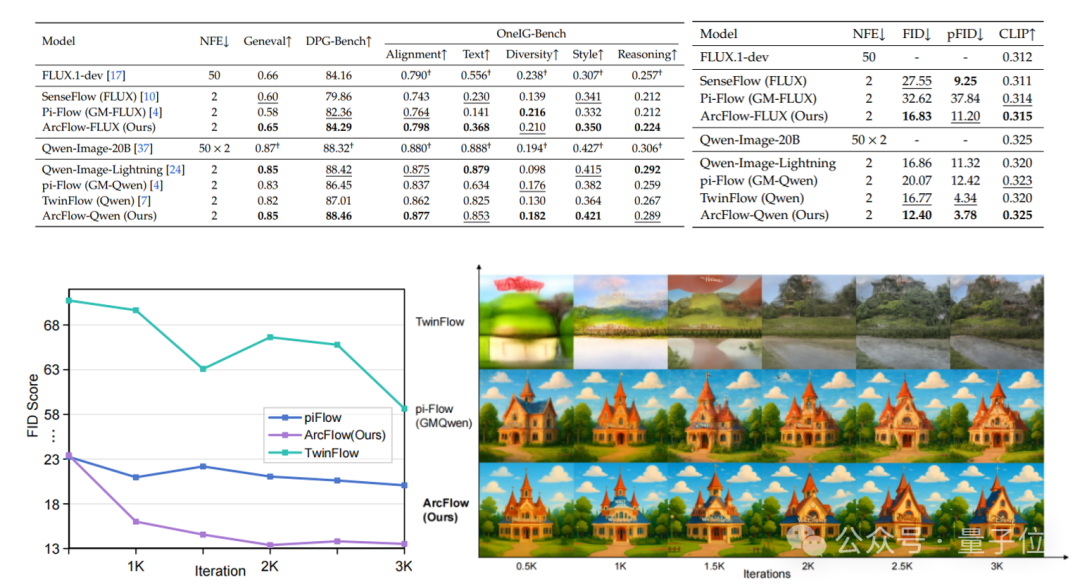Screen dimensions: 1080x584
Task: Click the blue [17] citation after FLUX.1-dev
Action: click(116, 75)
